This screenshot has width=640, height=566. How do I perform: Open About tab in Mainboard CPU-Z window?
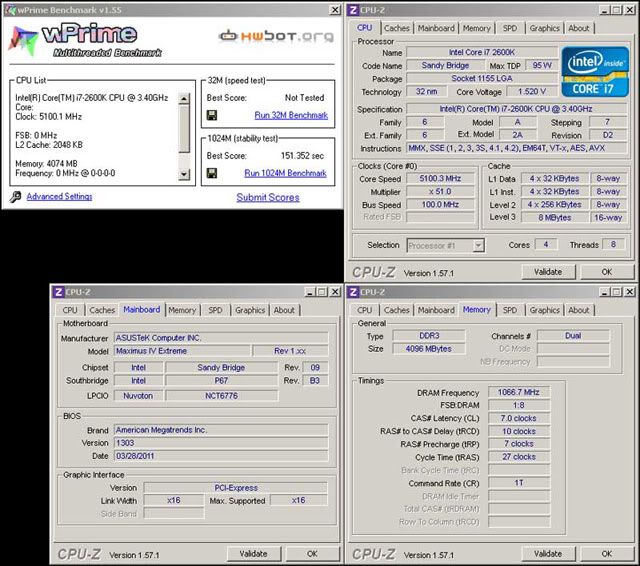[284, 310]
